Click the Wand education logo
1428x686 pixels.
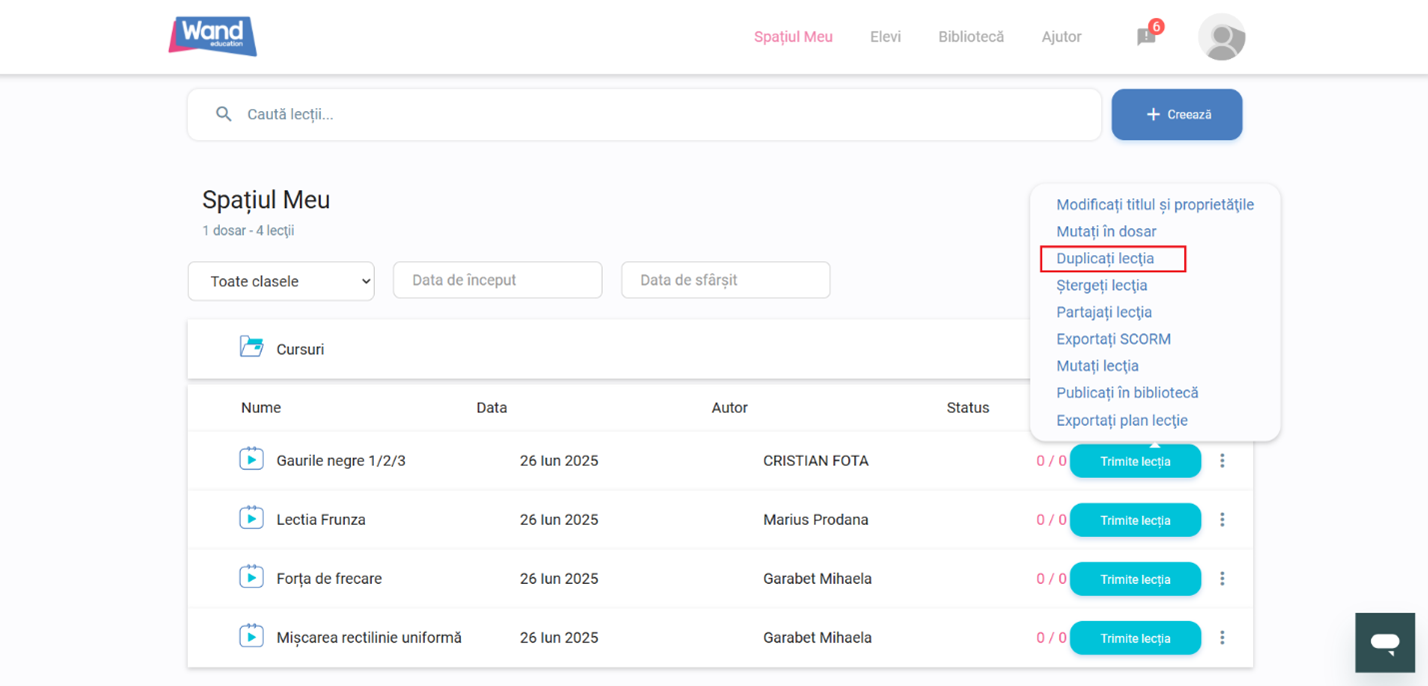212,37
